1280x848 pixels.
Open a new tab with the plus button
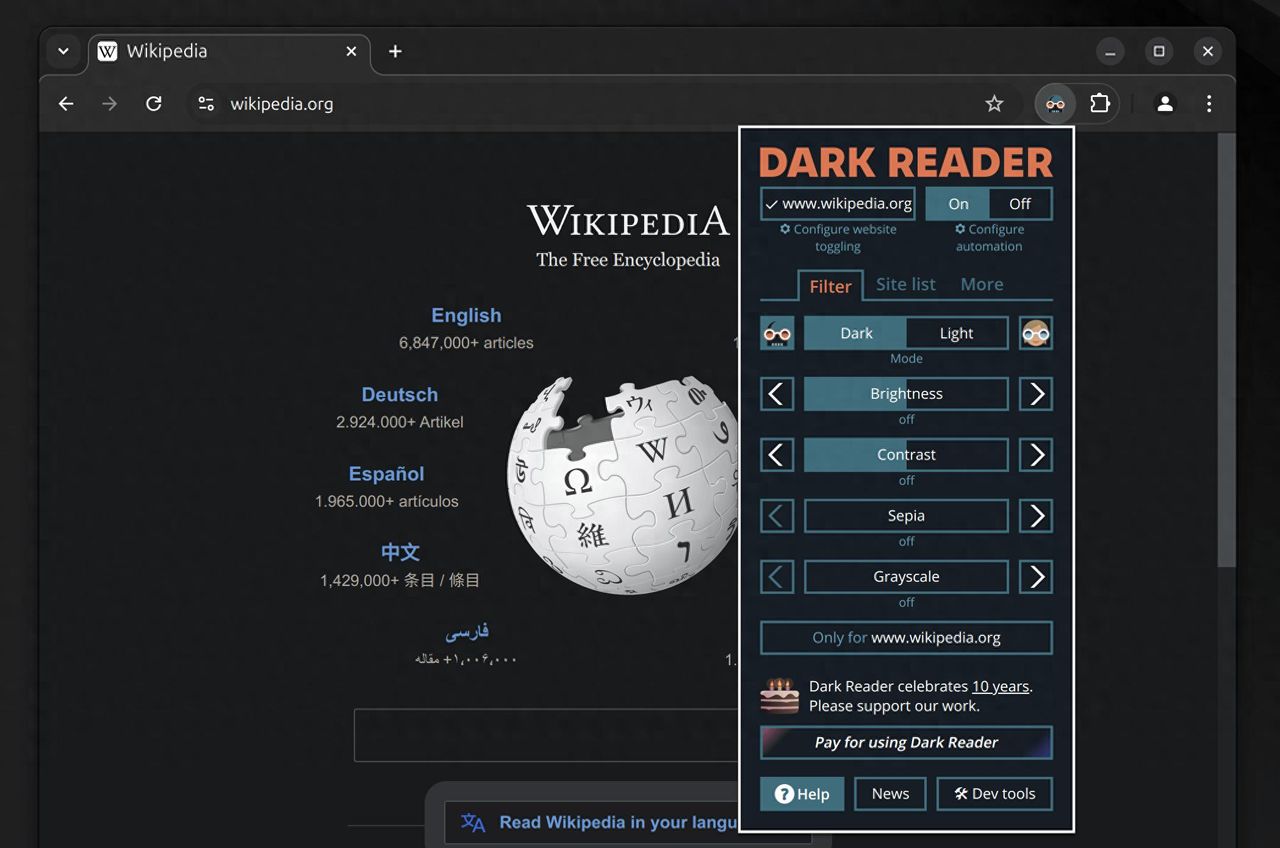click(395, 51)
